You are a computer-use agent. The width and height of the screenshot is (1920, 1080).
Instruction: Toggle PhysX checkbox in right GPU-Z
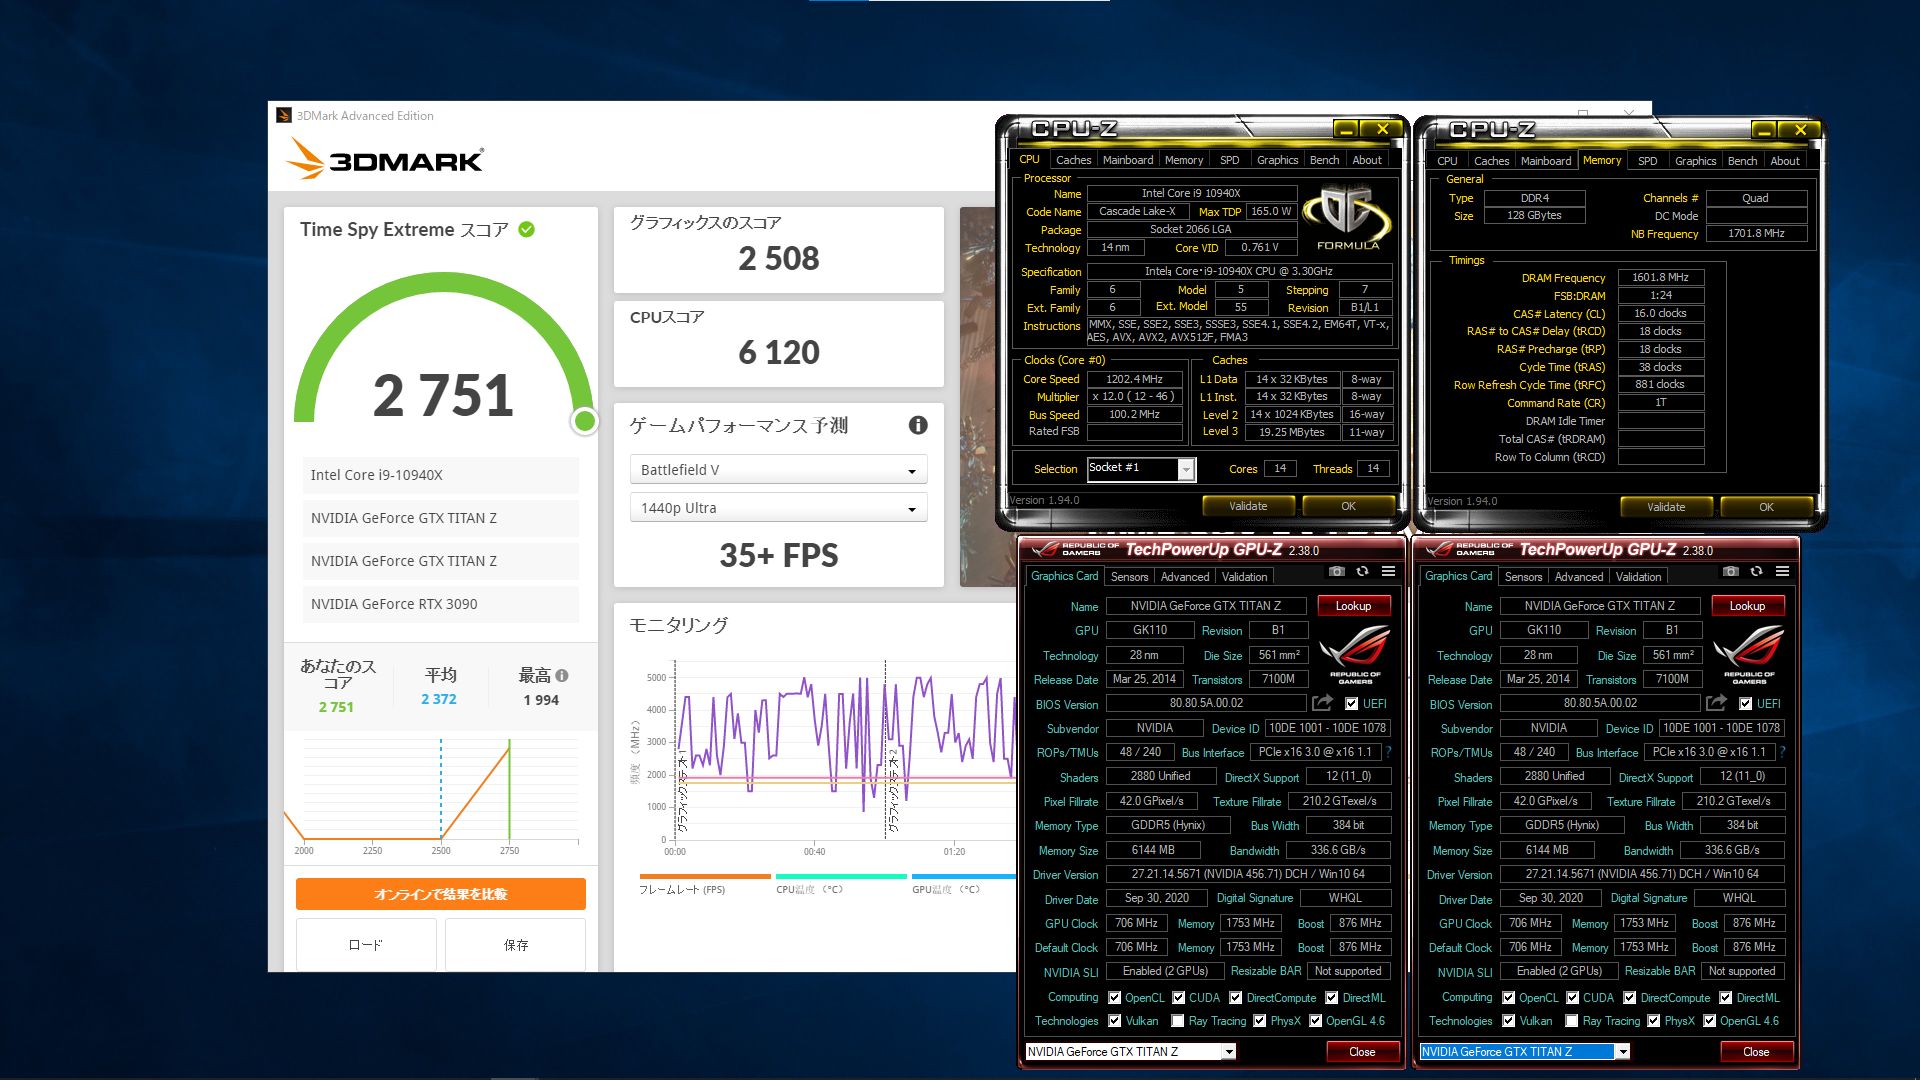[x=1654, y=1021]
